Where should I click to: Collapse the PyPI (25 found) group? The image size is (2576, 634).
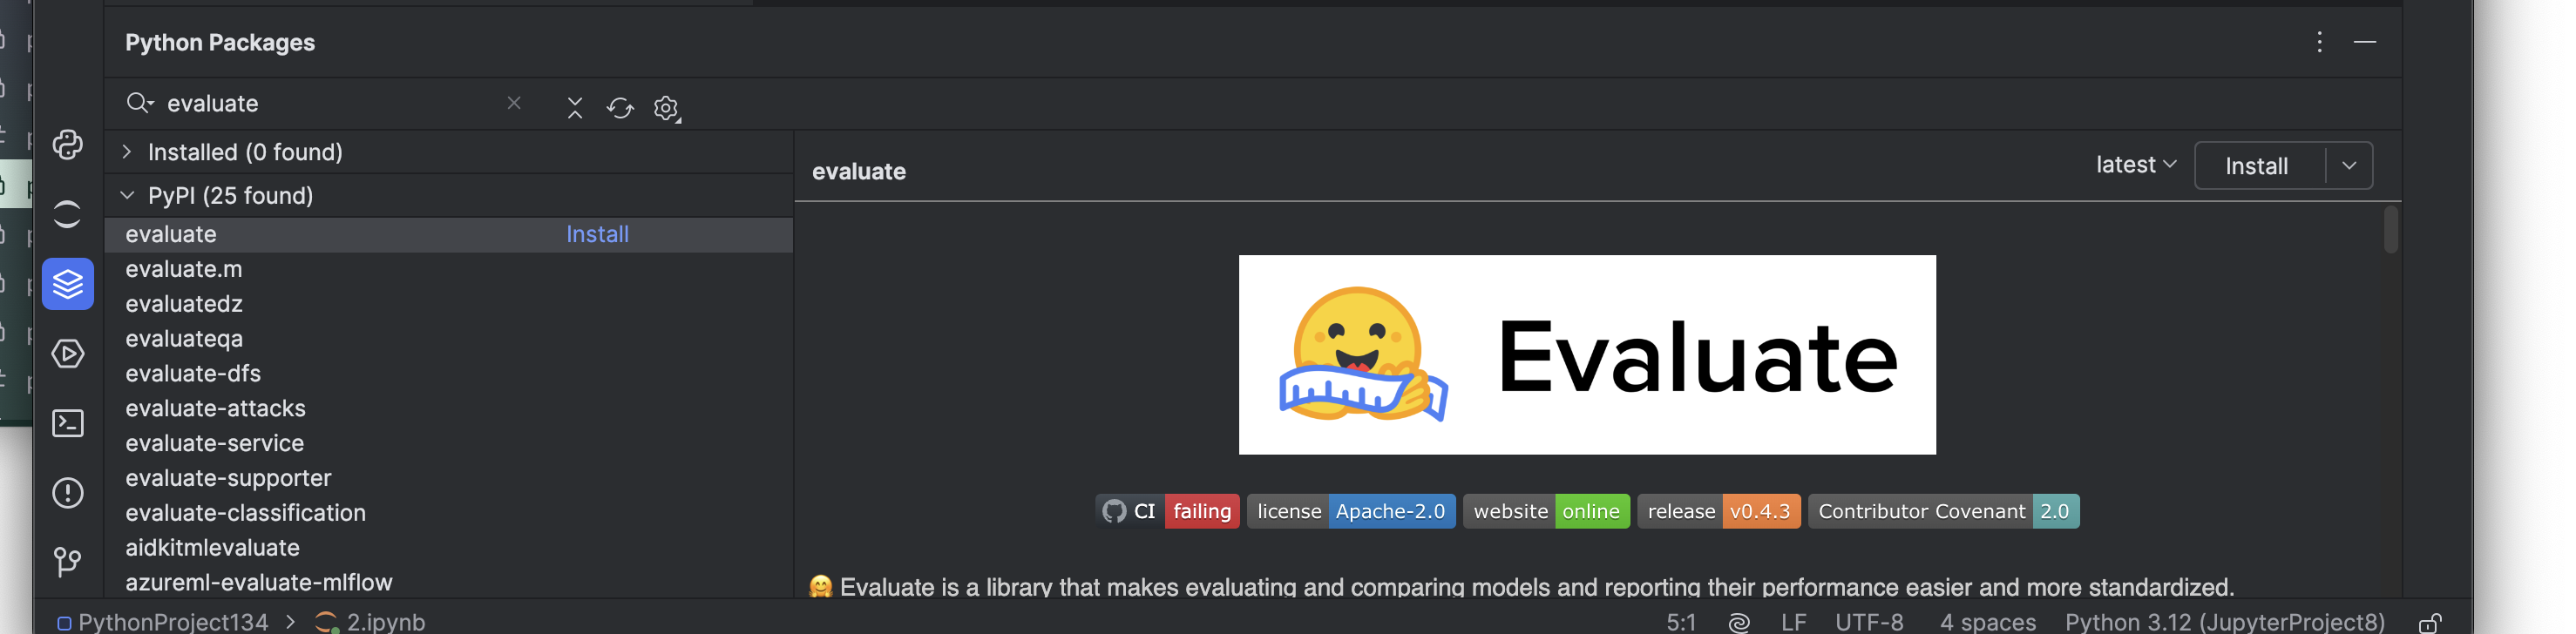coord(127,196)
